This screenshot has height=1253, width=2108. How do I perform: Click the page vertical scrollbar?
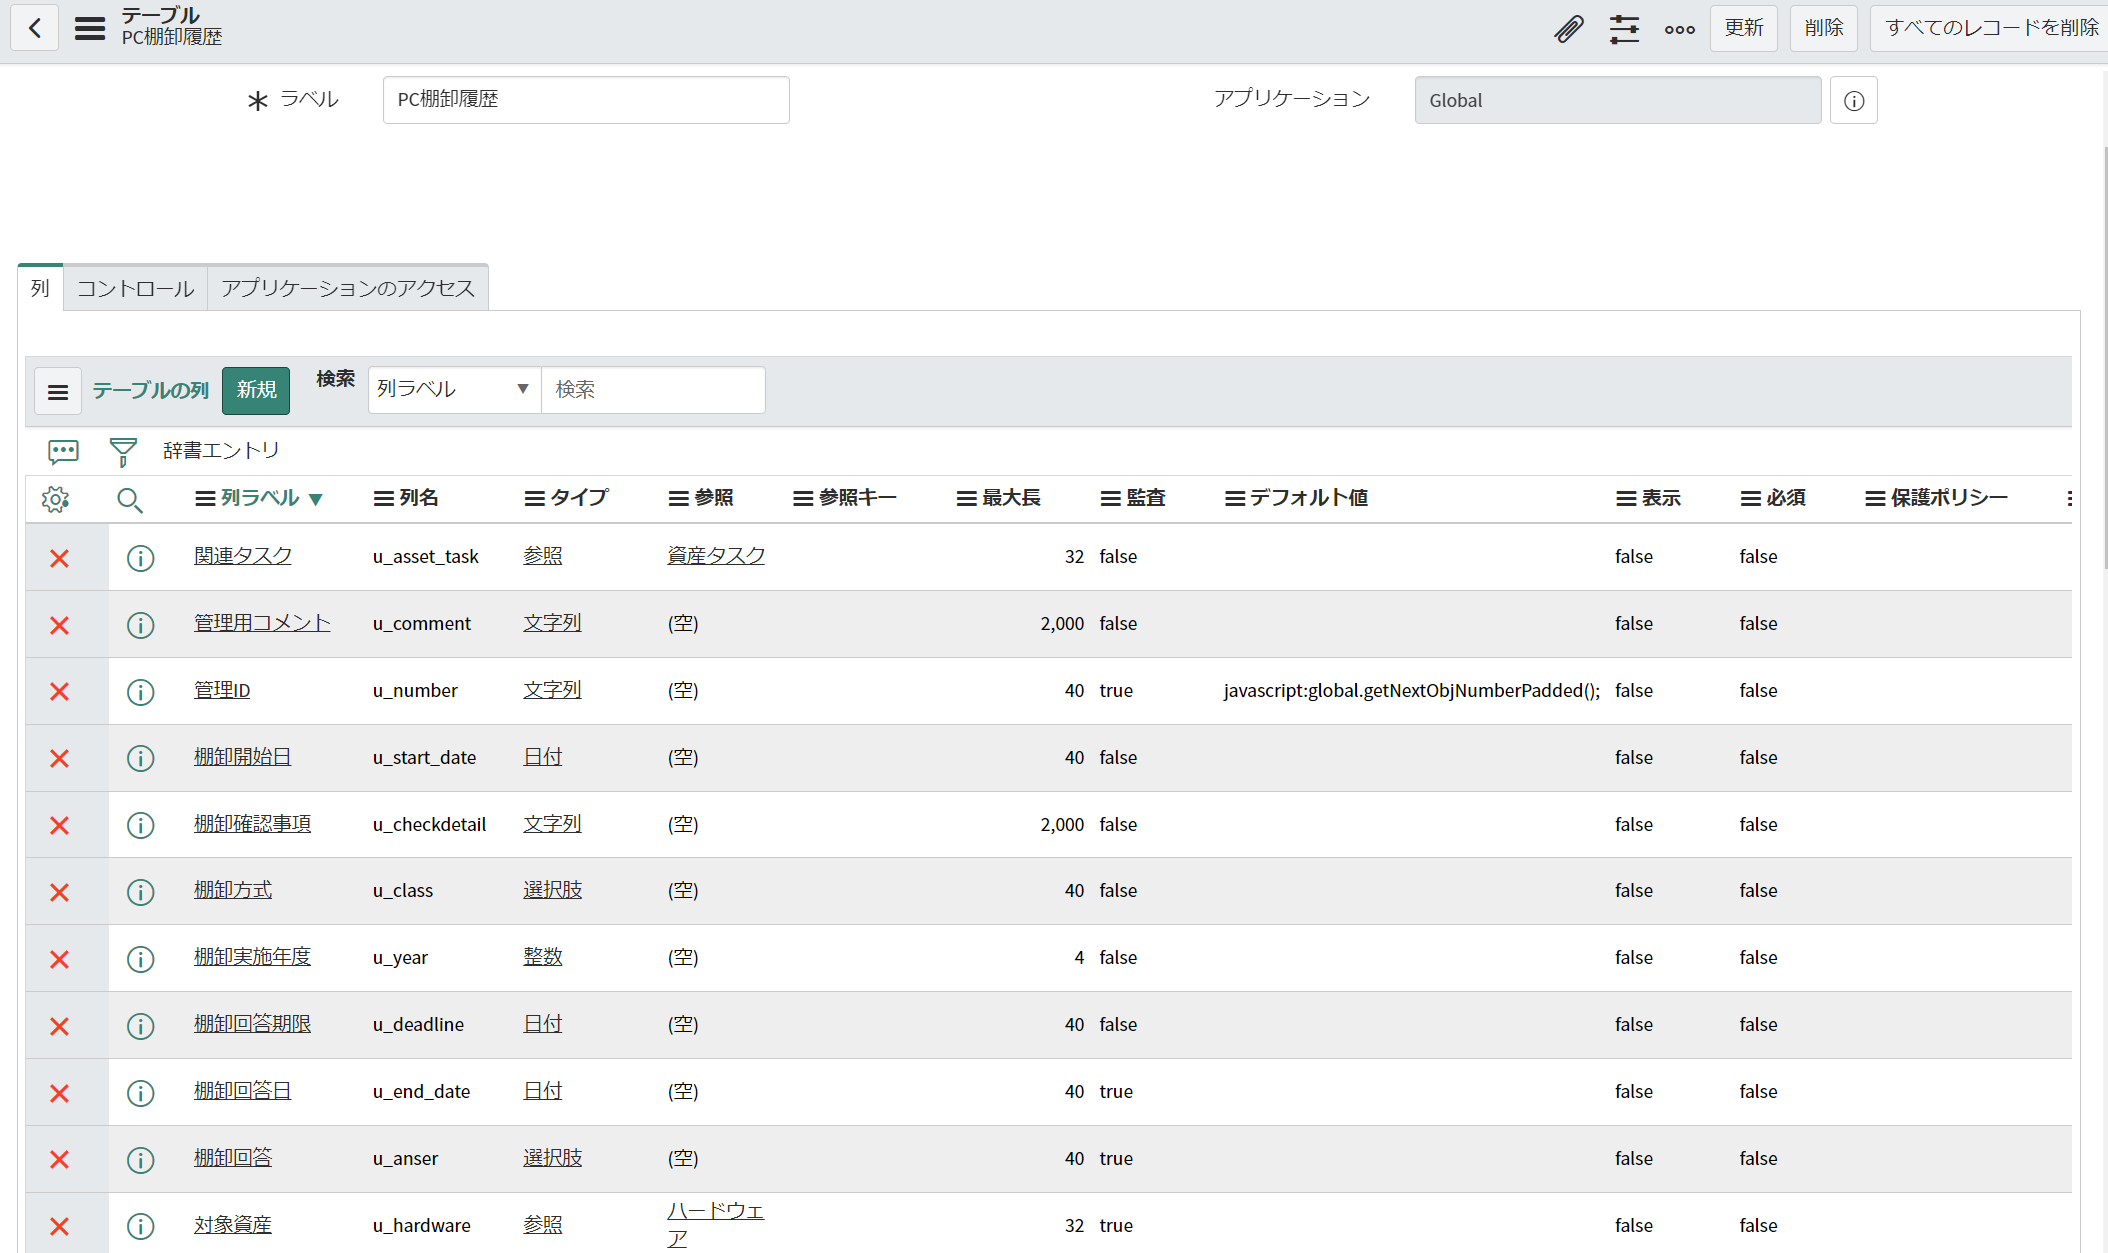tap(2104, 360)
